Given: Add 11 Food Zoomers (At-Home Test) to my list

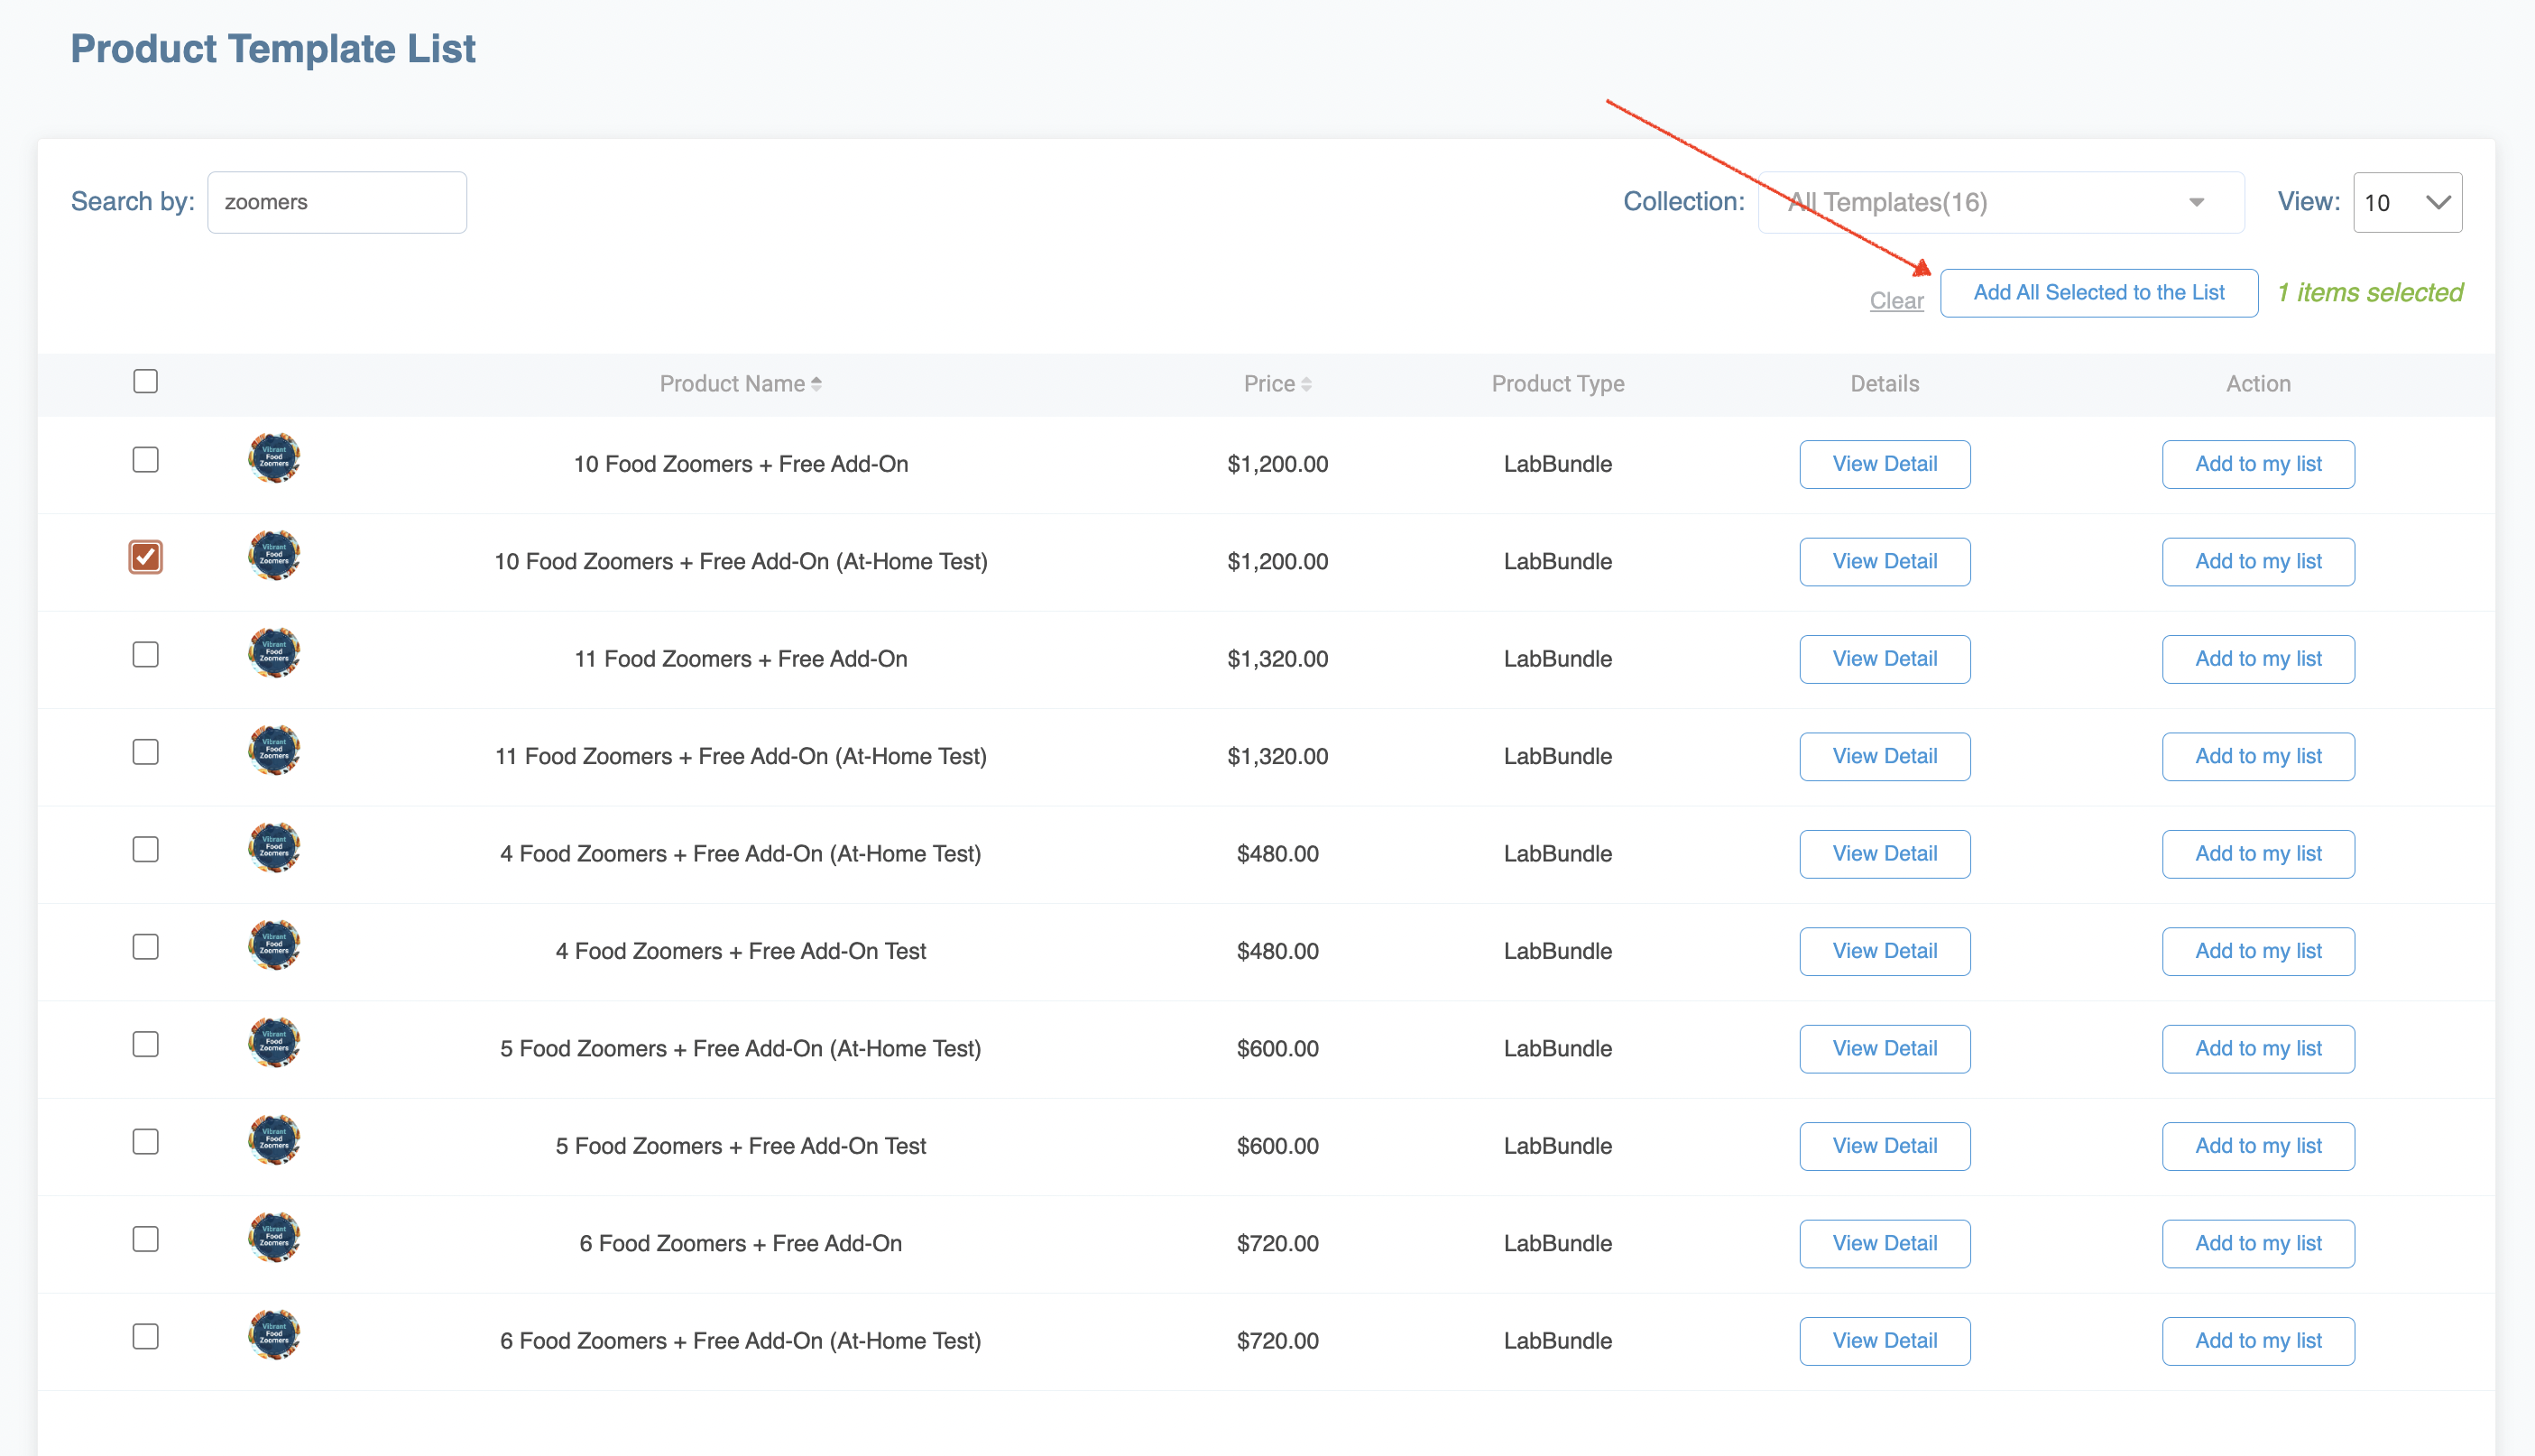Looking at the screenshot, I should coord(2258,756).
